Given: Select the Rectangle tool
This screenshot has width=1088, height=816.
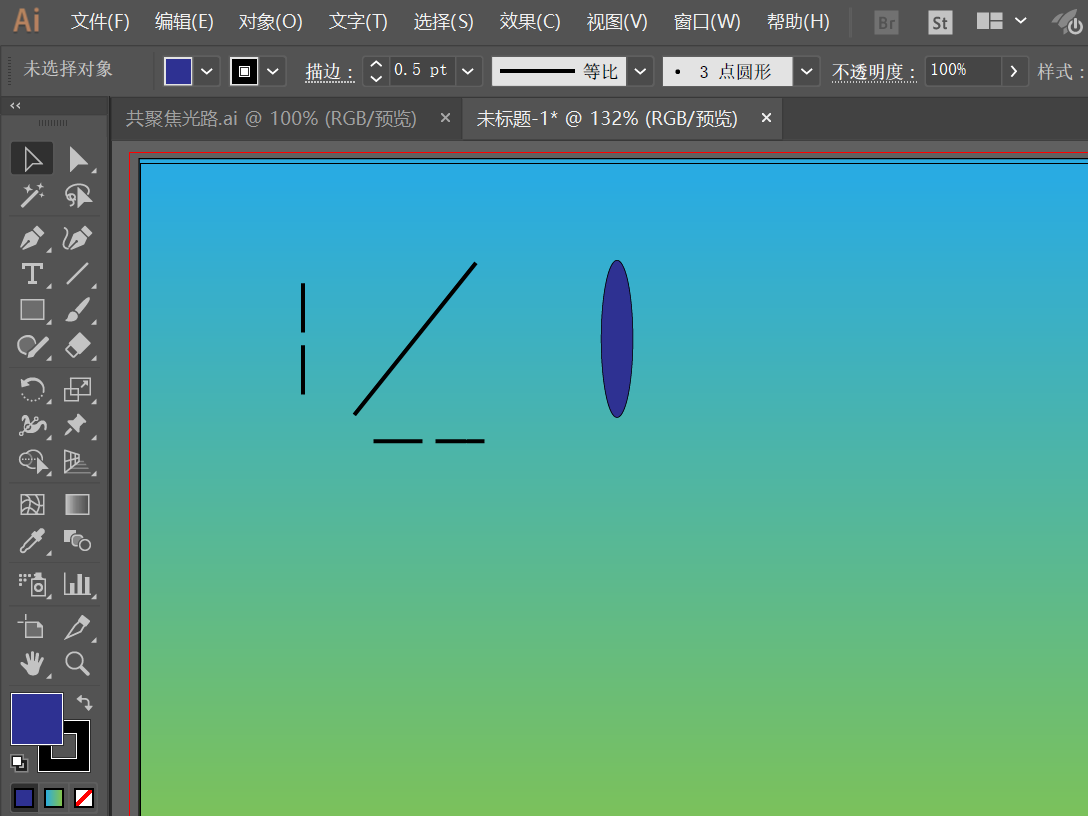Looking at the screenshot, I should (32, 309).
